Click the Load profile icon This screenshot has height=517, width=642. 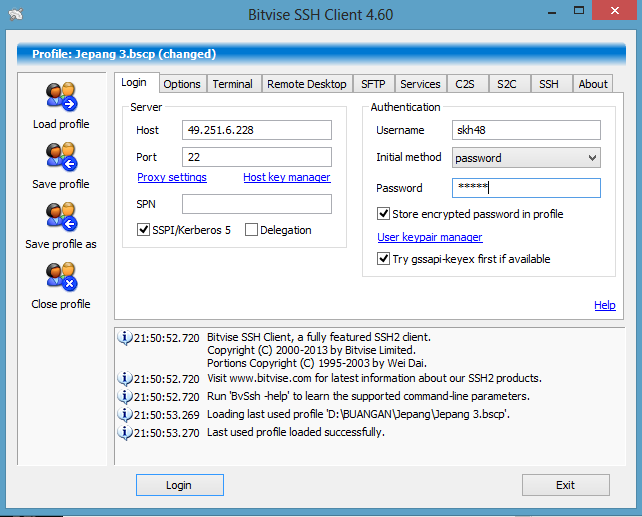pyautogui.click(x=61, y=97)
